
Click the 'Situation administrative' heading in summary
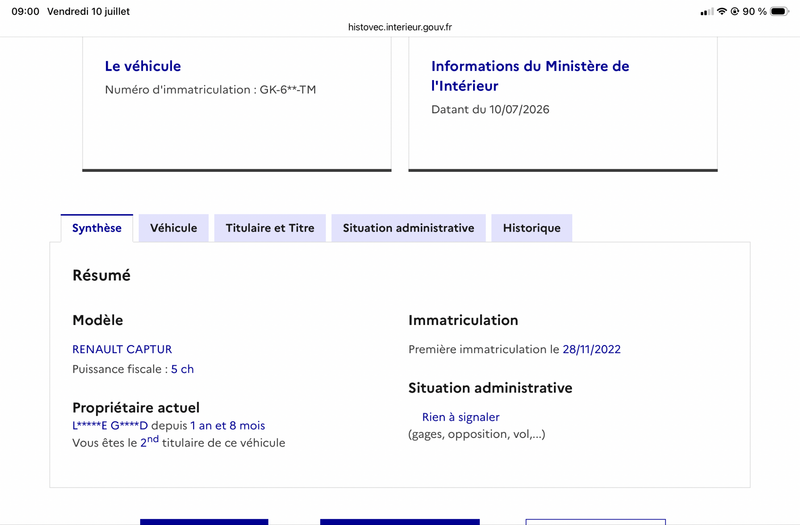pos(490,388)
